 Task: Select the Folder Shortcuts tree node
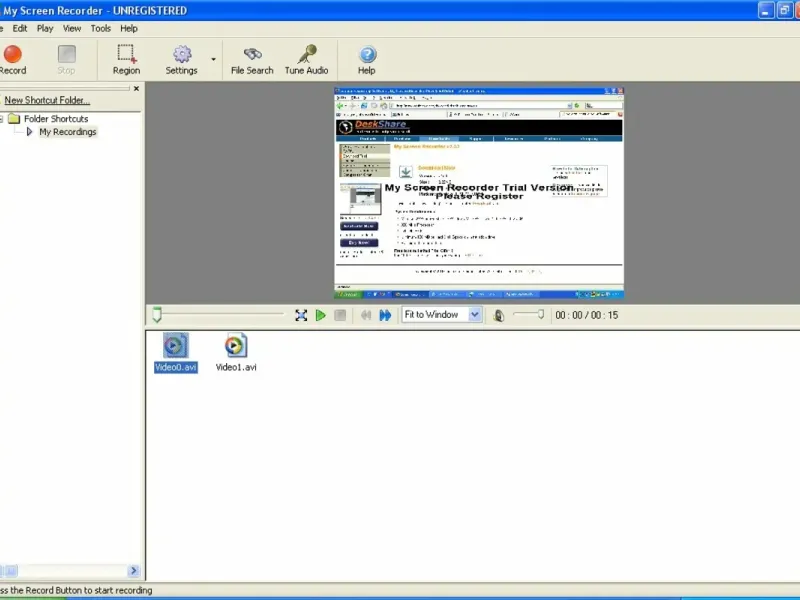56,119
